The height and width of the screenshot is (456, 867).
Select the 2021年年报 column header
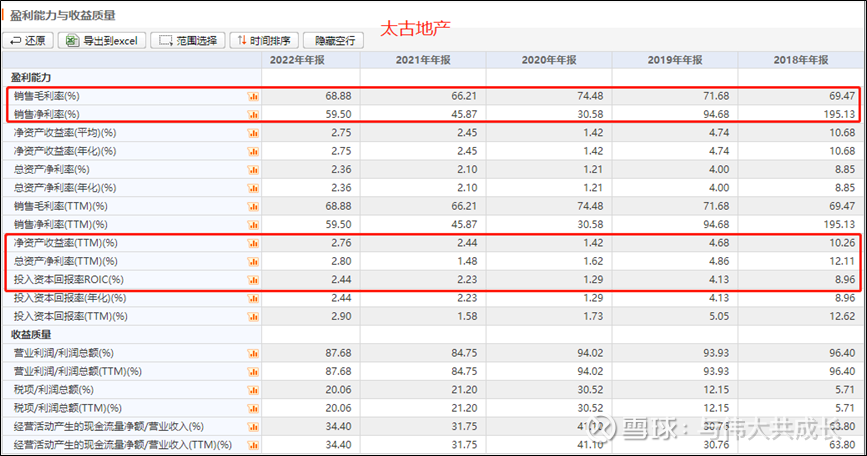(423, 60)
